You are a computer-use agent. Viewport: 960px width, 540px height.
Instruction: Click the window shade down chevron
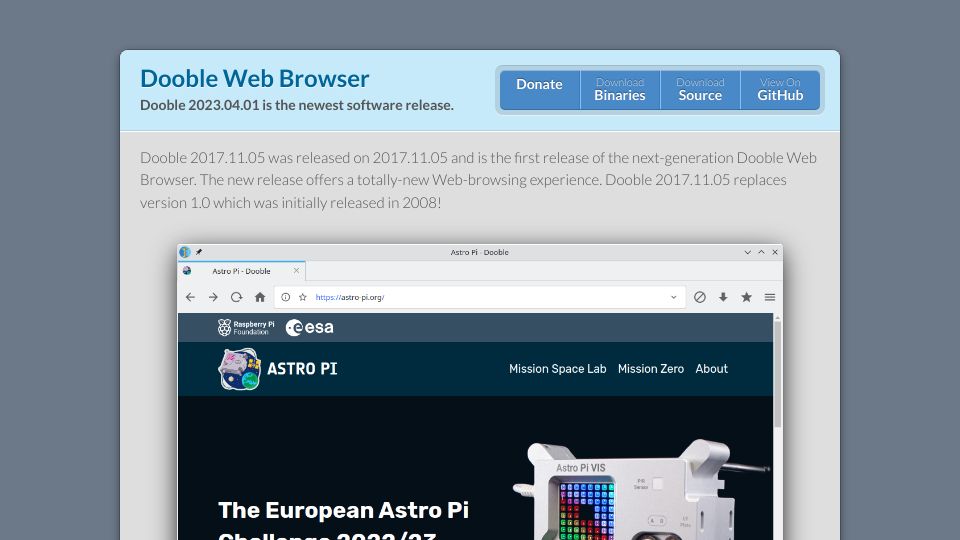coord(748,252)
